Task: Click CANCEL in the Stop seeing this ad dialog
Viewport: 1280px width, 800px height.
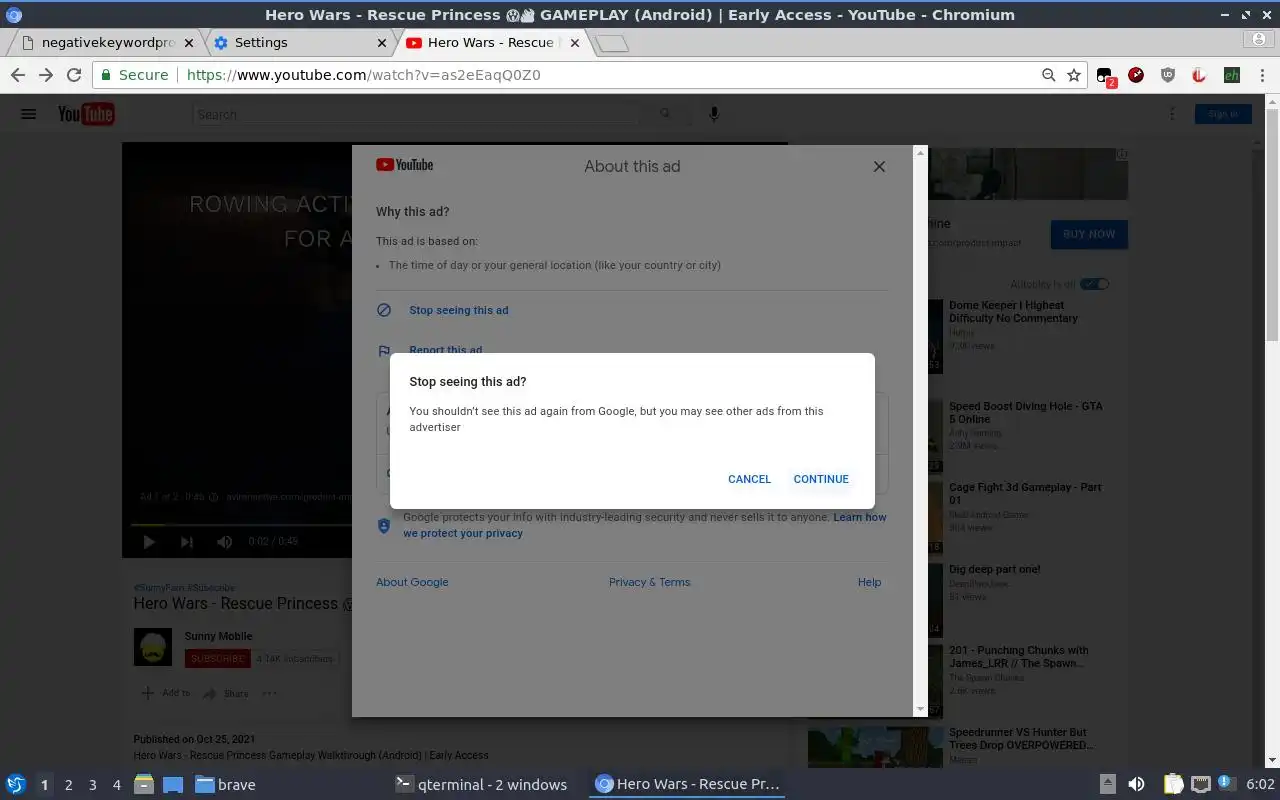Action: tap(749, 479)
